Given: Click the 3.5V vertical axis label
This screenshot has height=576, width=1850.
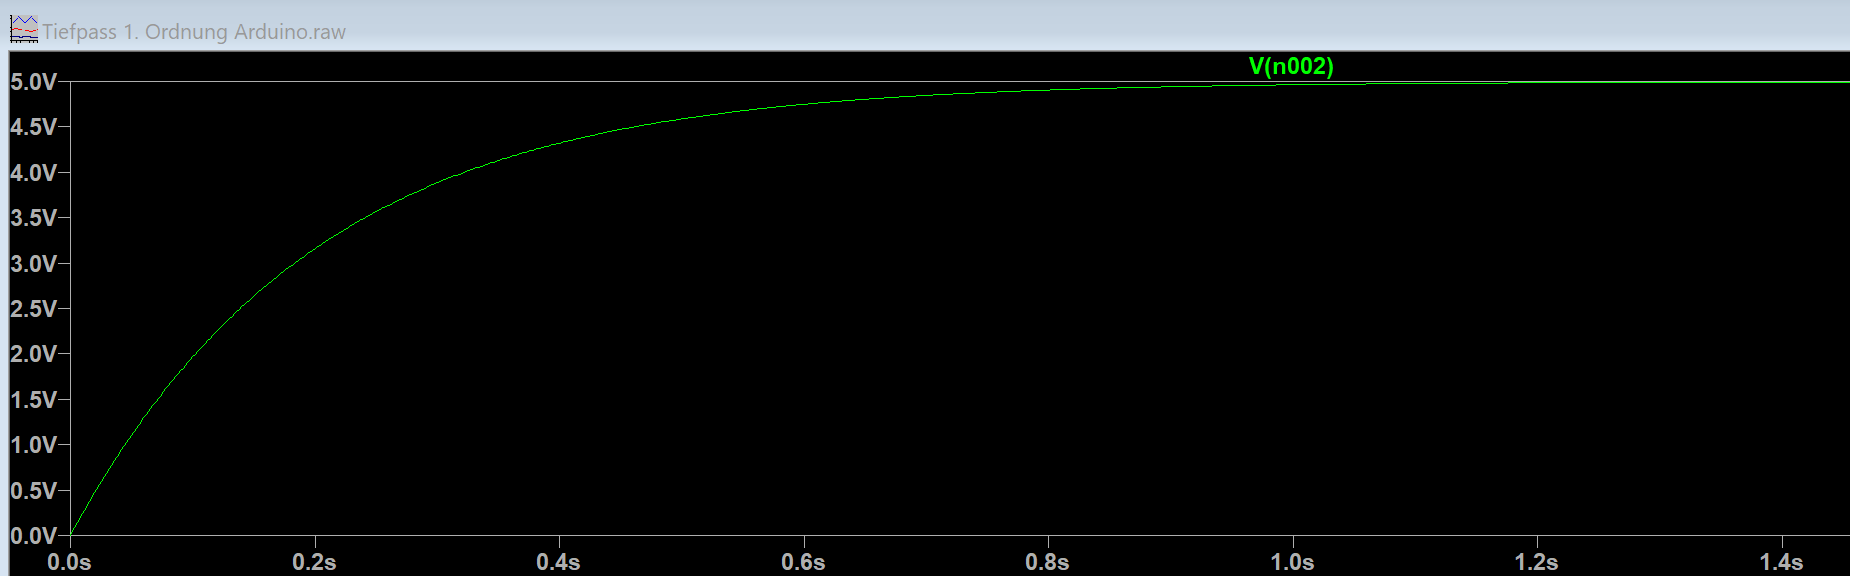Looking at the screenshot, I should [x=34, y=218].
